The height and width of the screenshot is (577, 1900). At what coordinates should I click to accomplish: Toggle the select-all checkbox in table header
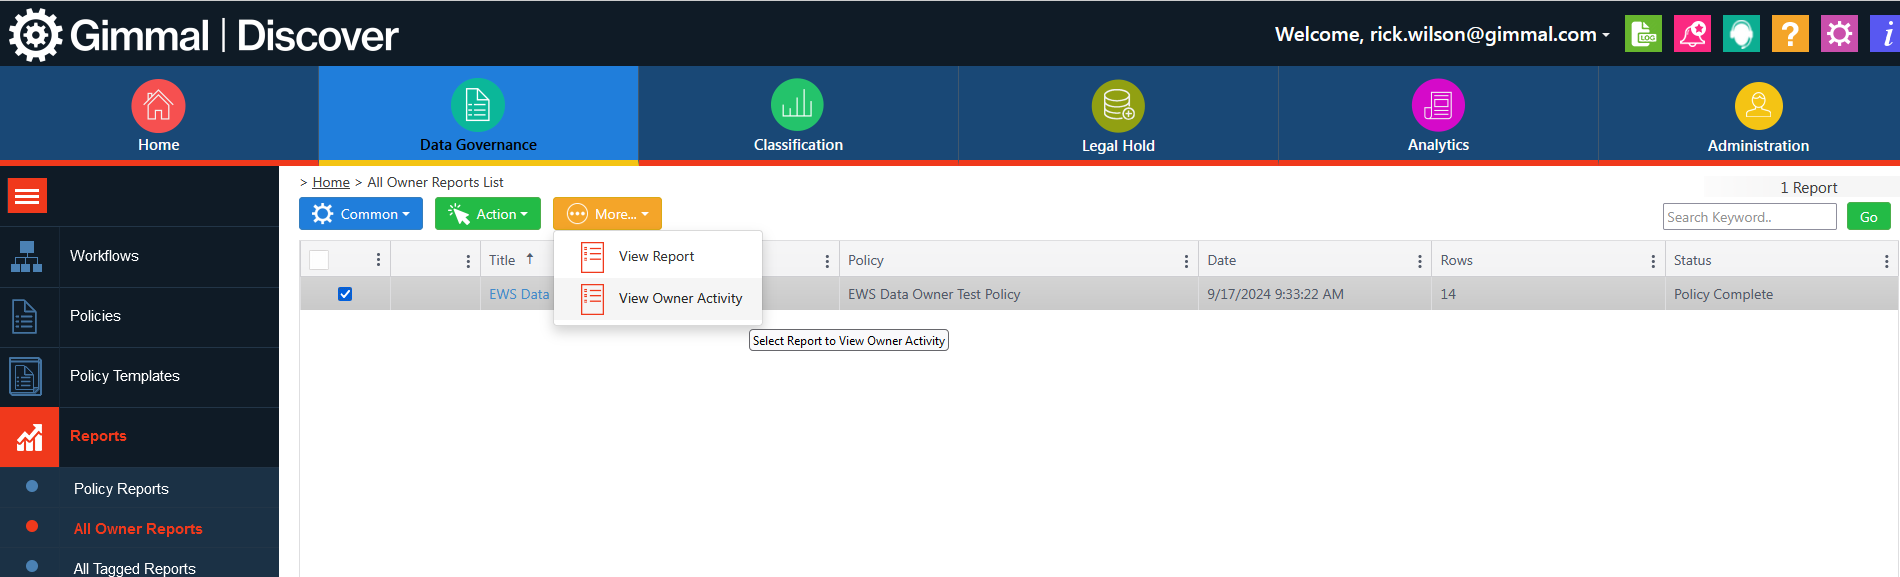coord(319,260)
